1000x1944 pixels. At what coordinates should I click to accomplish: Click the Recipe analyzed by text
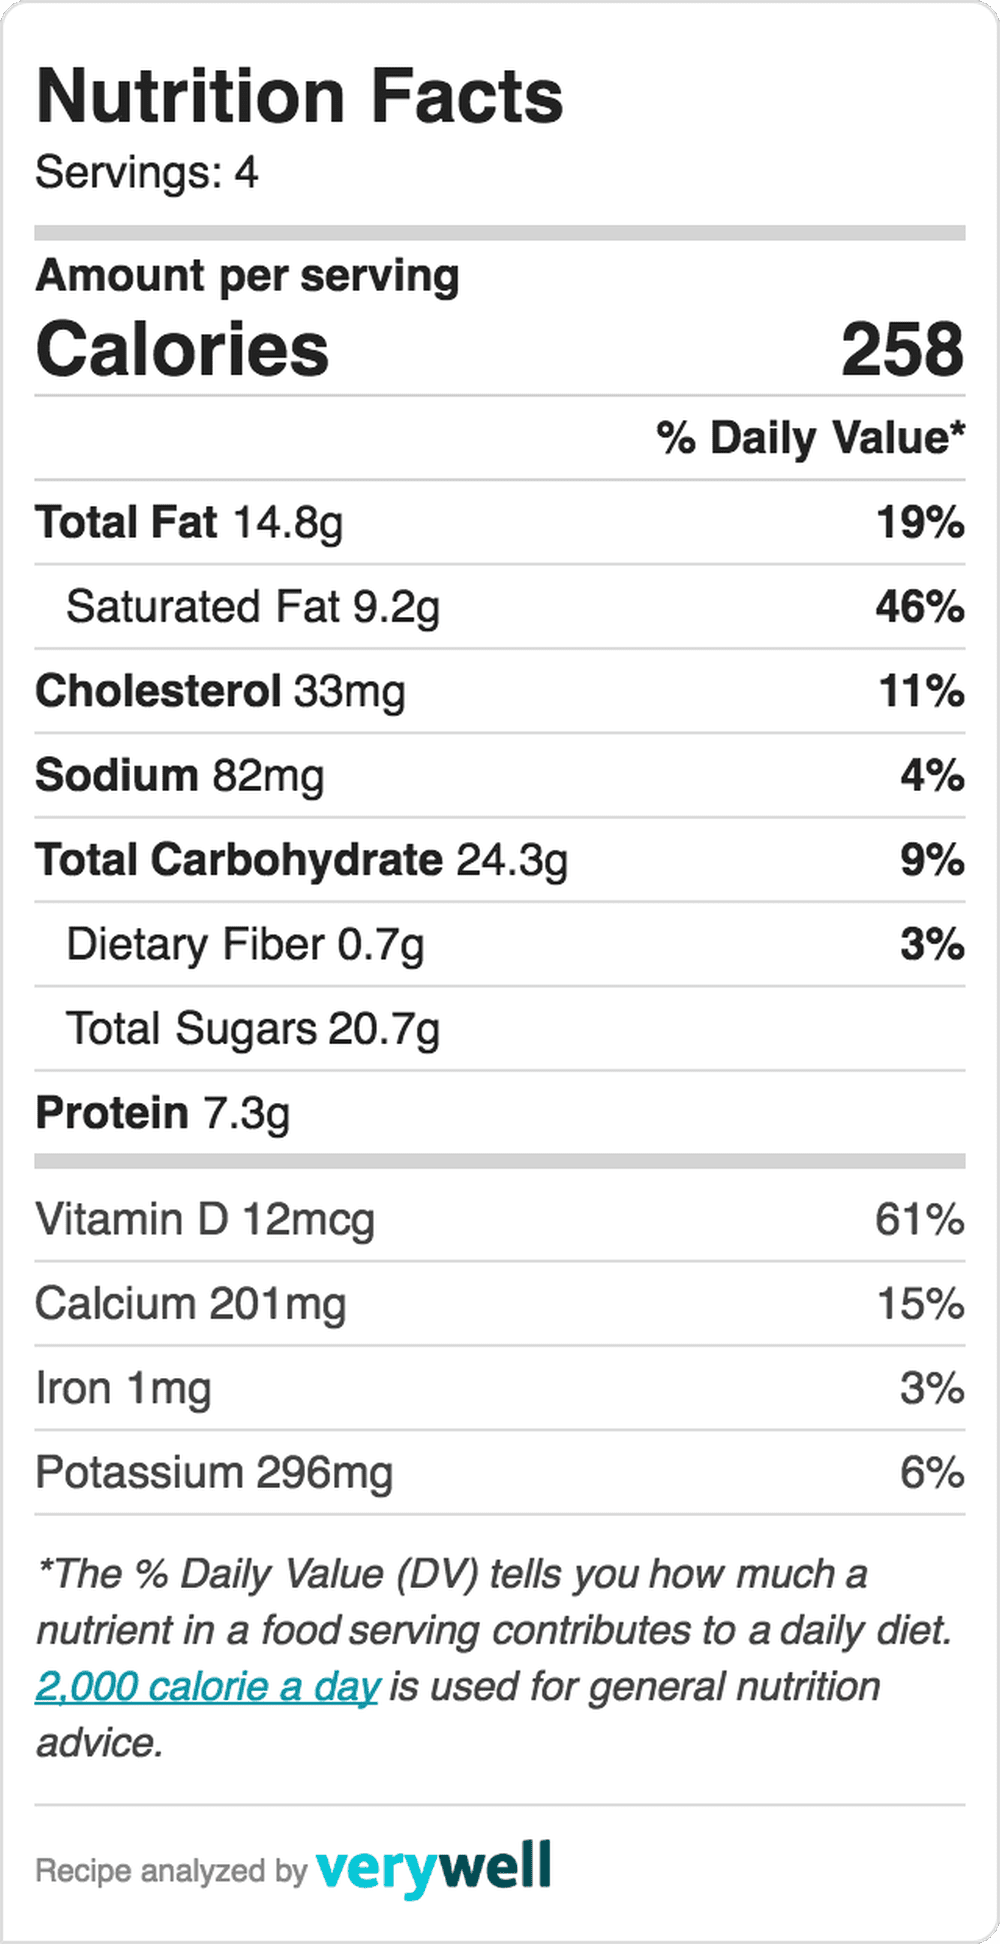pyautogui.click(x=171, y=1871)
